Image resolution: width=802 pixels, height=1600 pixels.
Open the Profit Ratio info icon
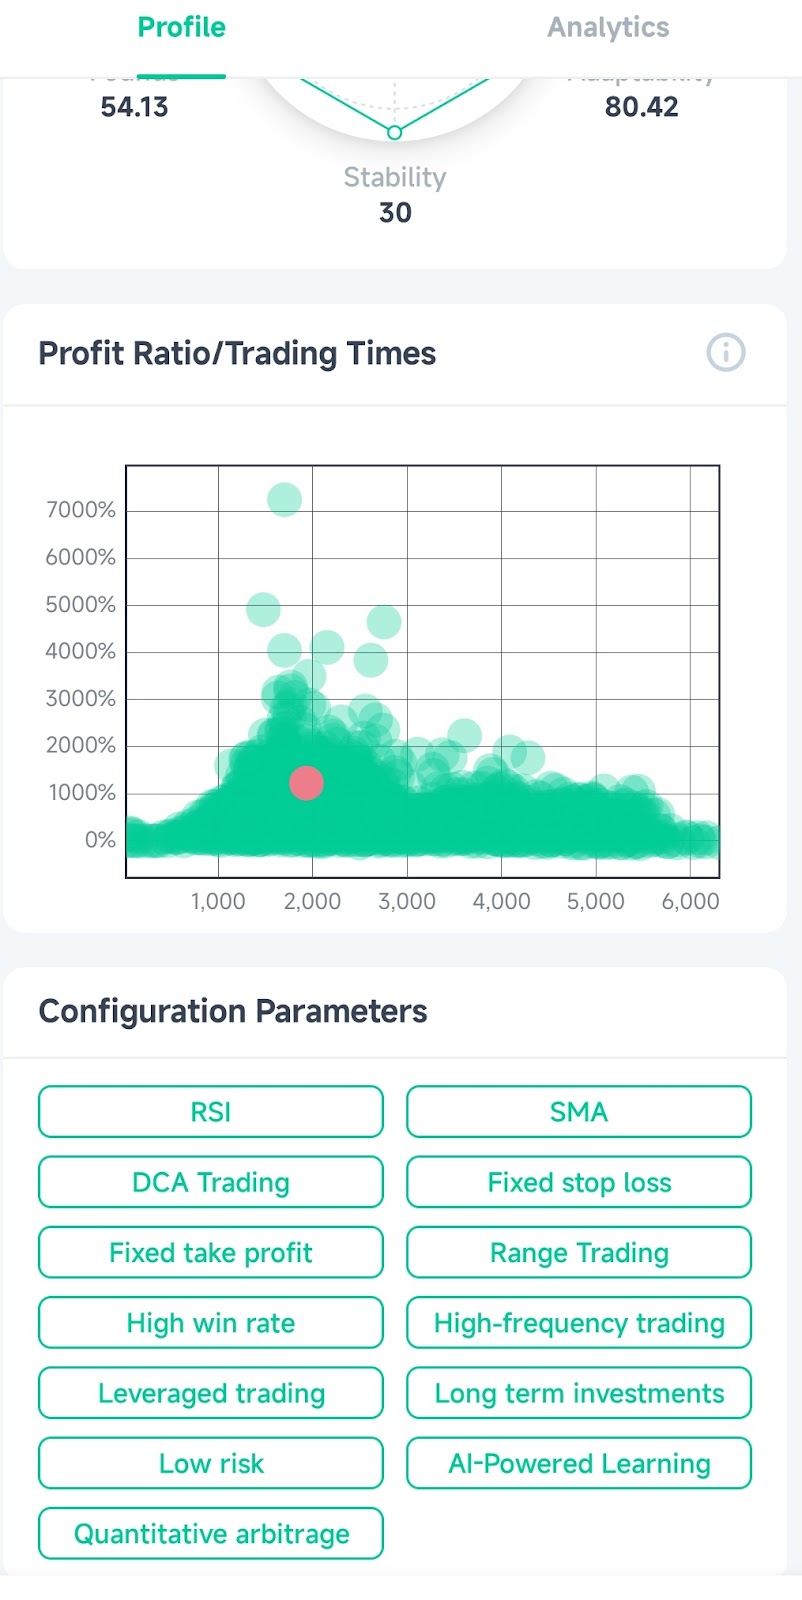click(726, 353)
